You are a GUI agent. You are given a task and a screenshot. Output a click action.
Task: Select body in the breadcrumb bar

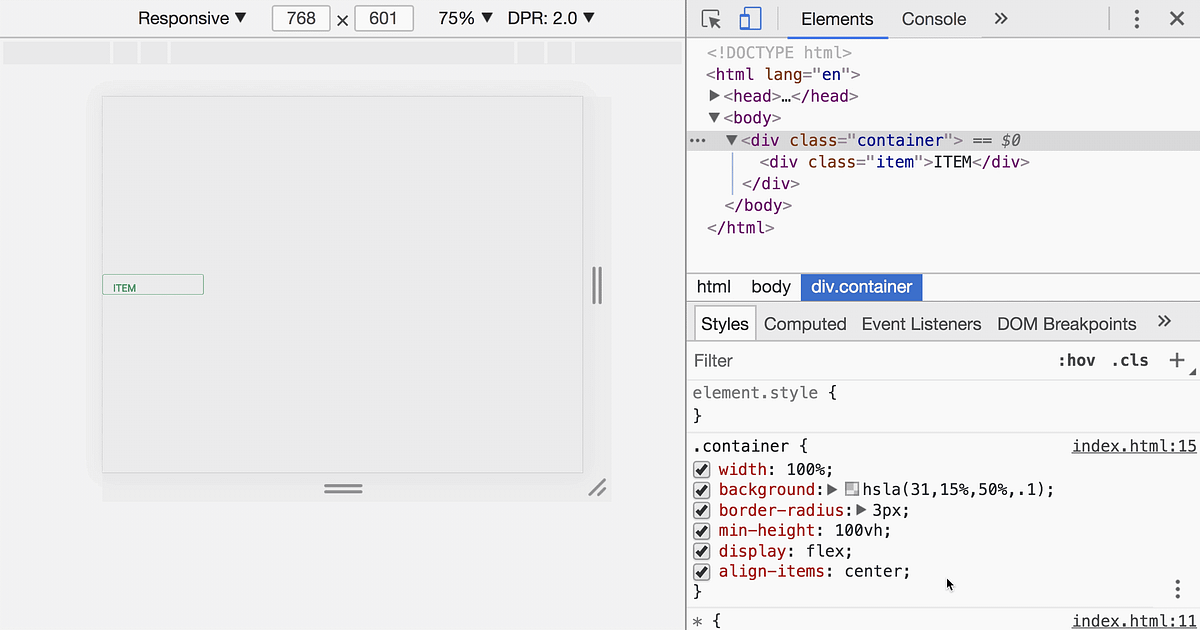770,287
